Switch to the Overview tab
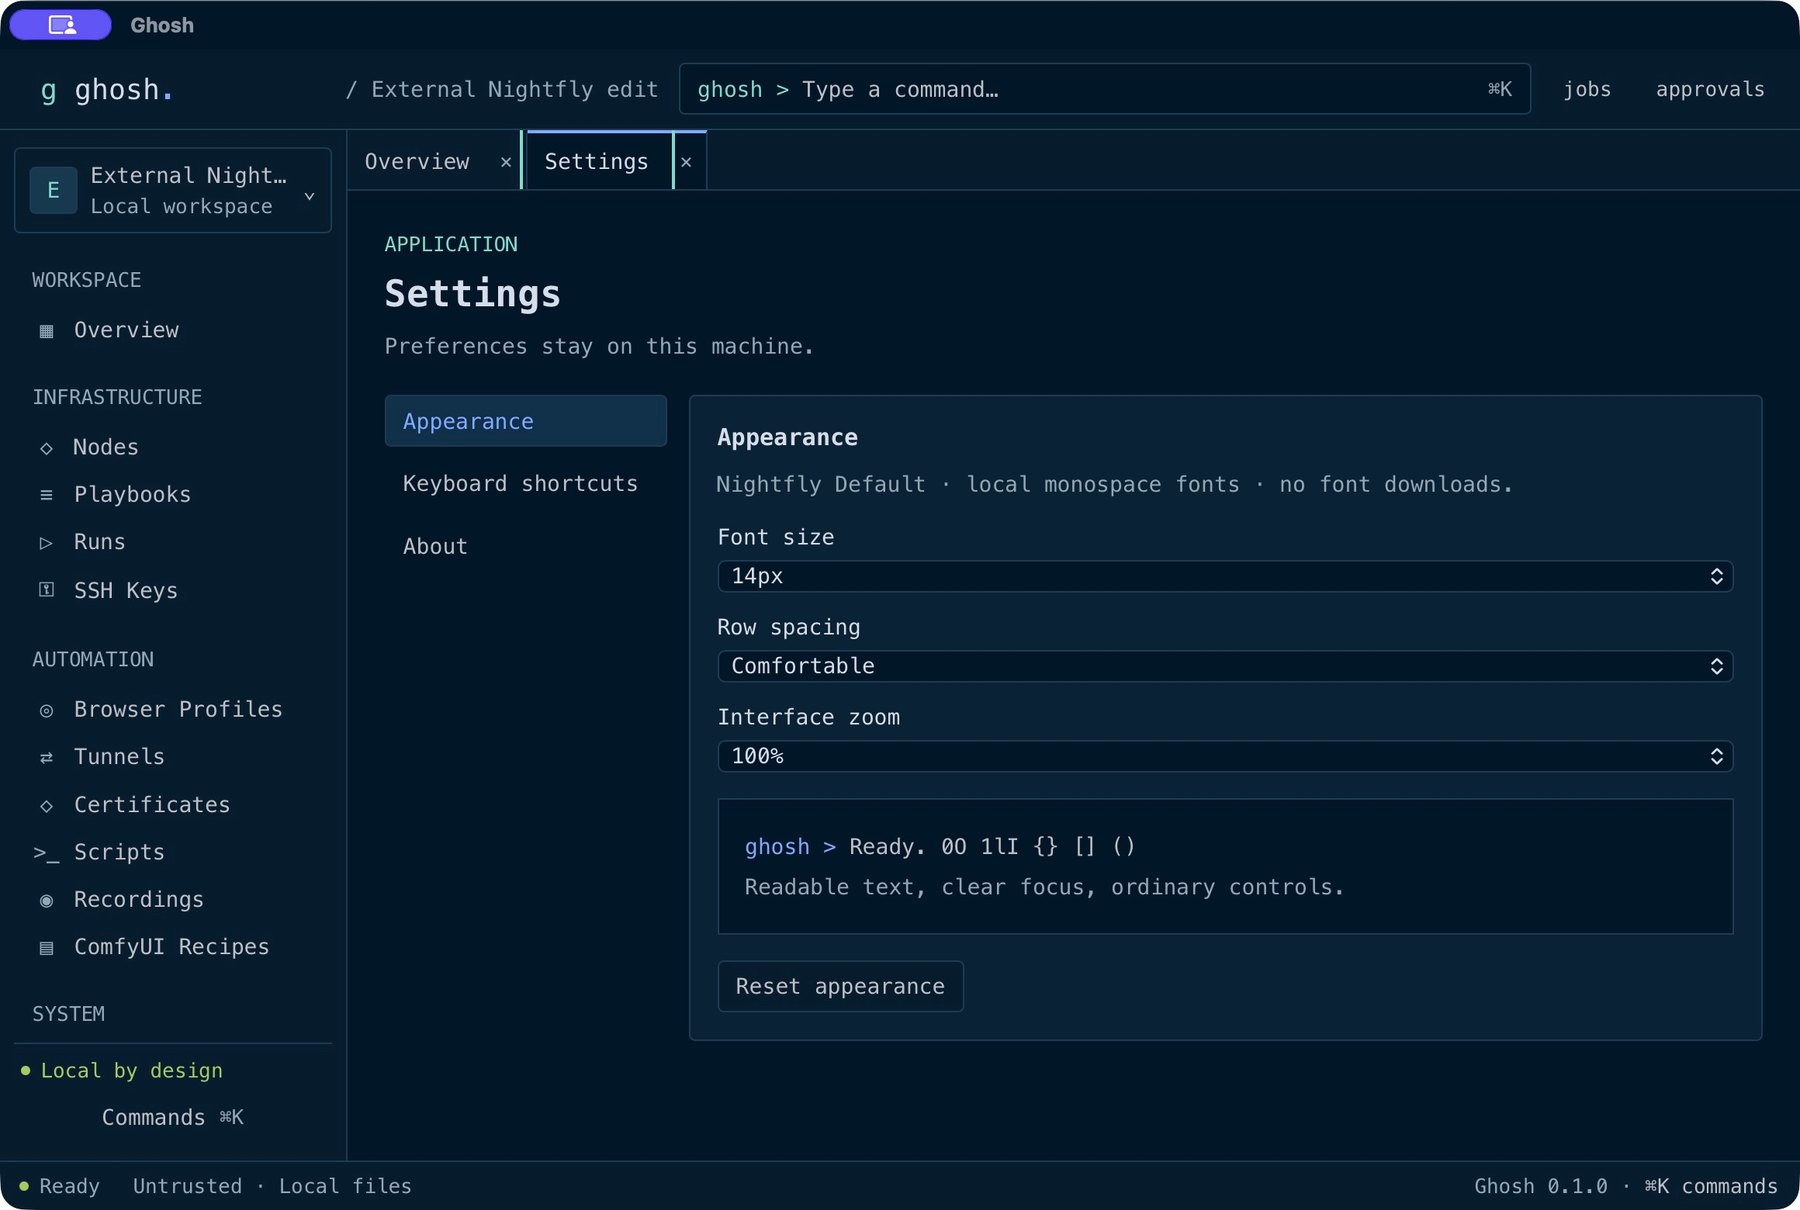 [x=417, y=162]
